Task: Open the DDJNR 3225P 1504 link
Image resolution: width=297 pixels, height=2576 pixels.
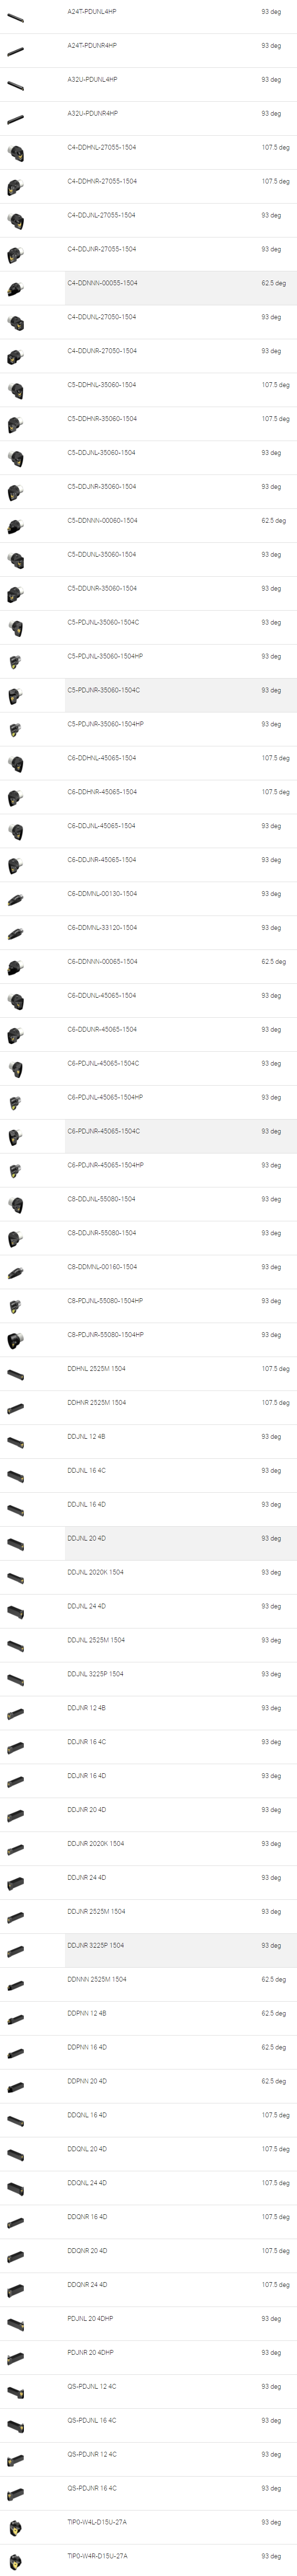Action: 96,1945
